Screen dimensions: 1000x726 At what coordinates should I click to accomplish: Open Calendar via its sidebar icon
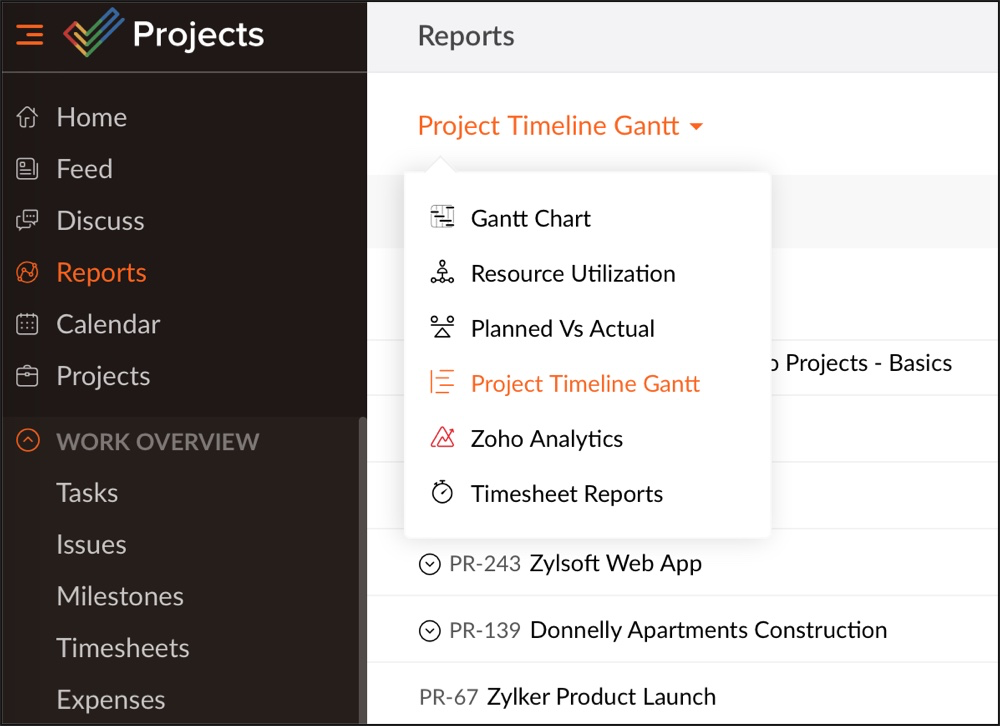pos(29,324)
